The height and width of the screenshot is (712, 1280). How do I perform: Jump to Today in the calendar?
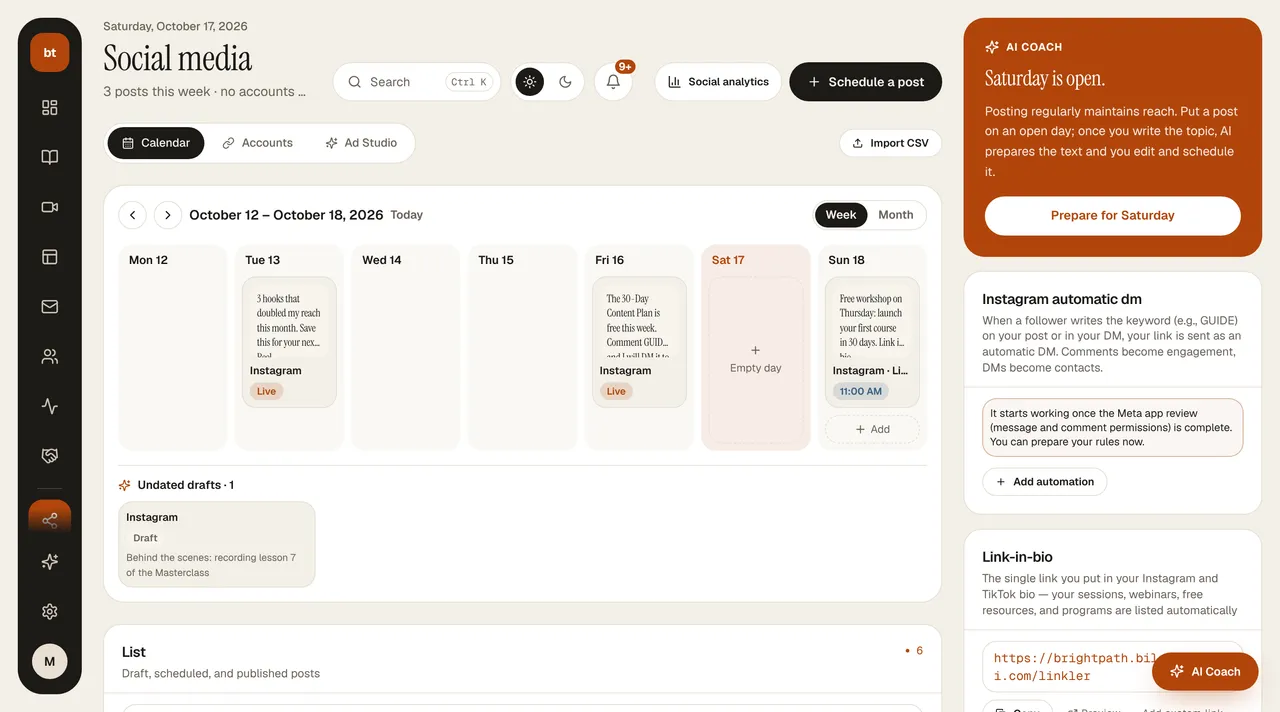(x=407, y=215)
